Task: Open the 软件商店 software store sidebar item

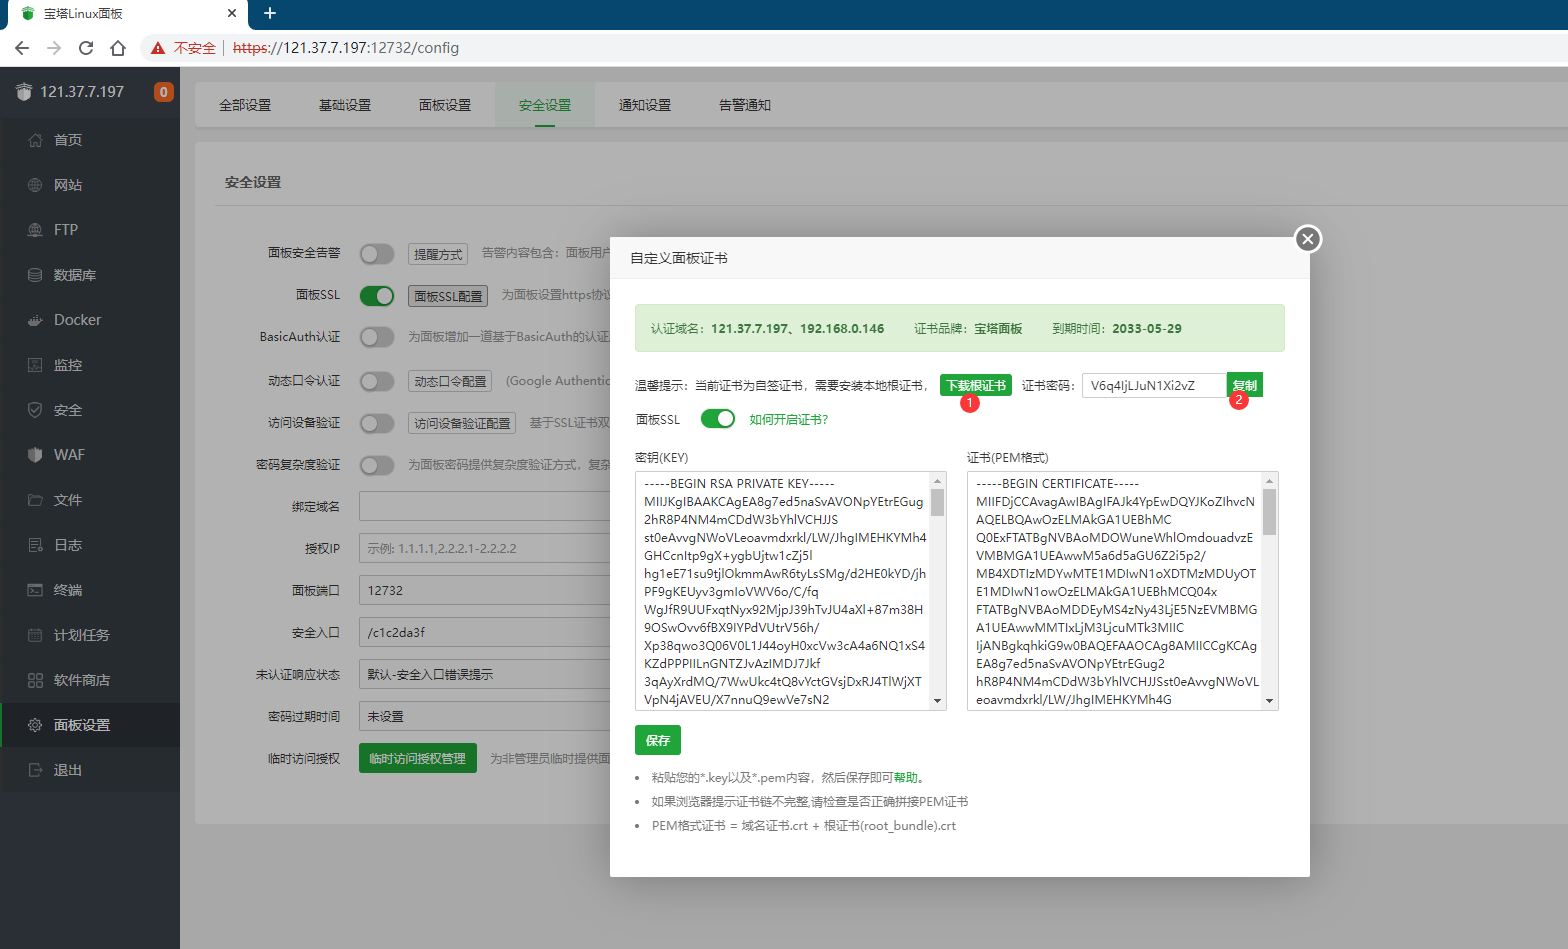Action: pyautogui.click(x=90, y=680)
